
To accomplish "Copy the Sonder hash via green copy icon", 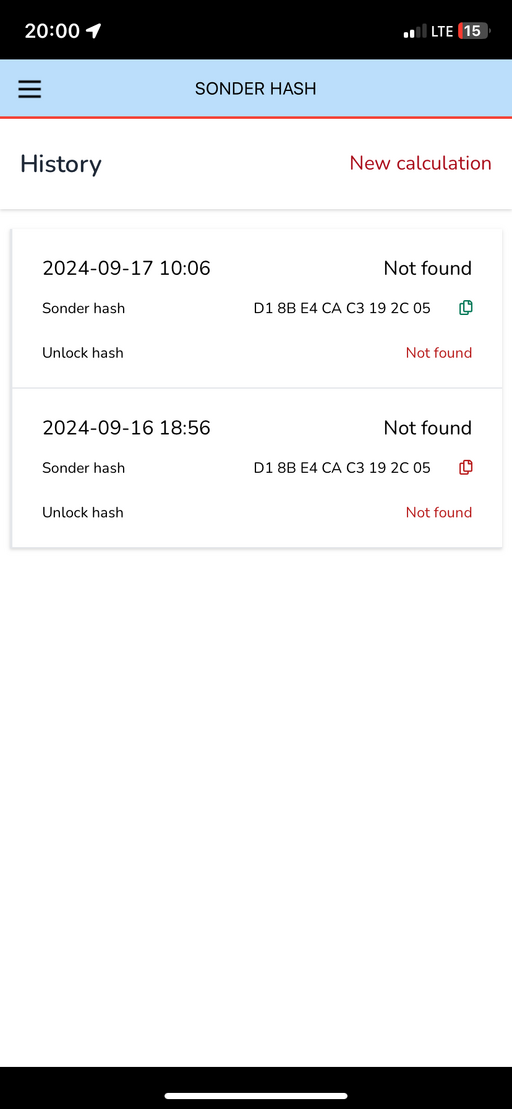I will pyautogui.click(x=465, y=308).
